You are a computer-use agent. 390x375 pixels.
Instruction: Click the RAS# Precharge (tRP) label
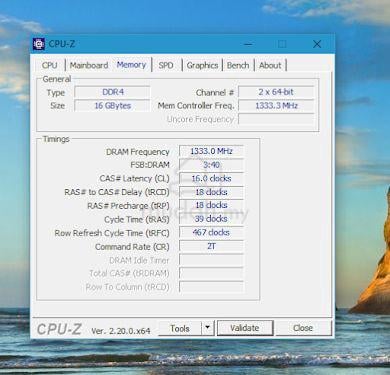tap(128, 206)
